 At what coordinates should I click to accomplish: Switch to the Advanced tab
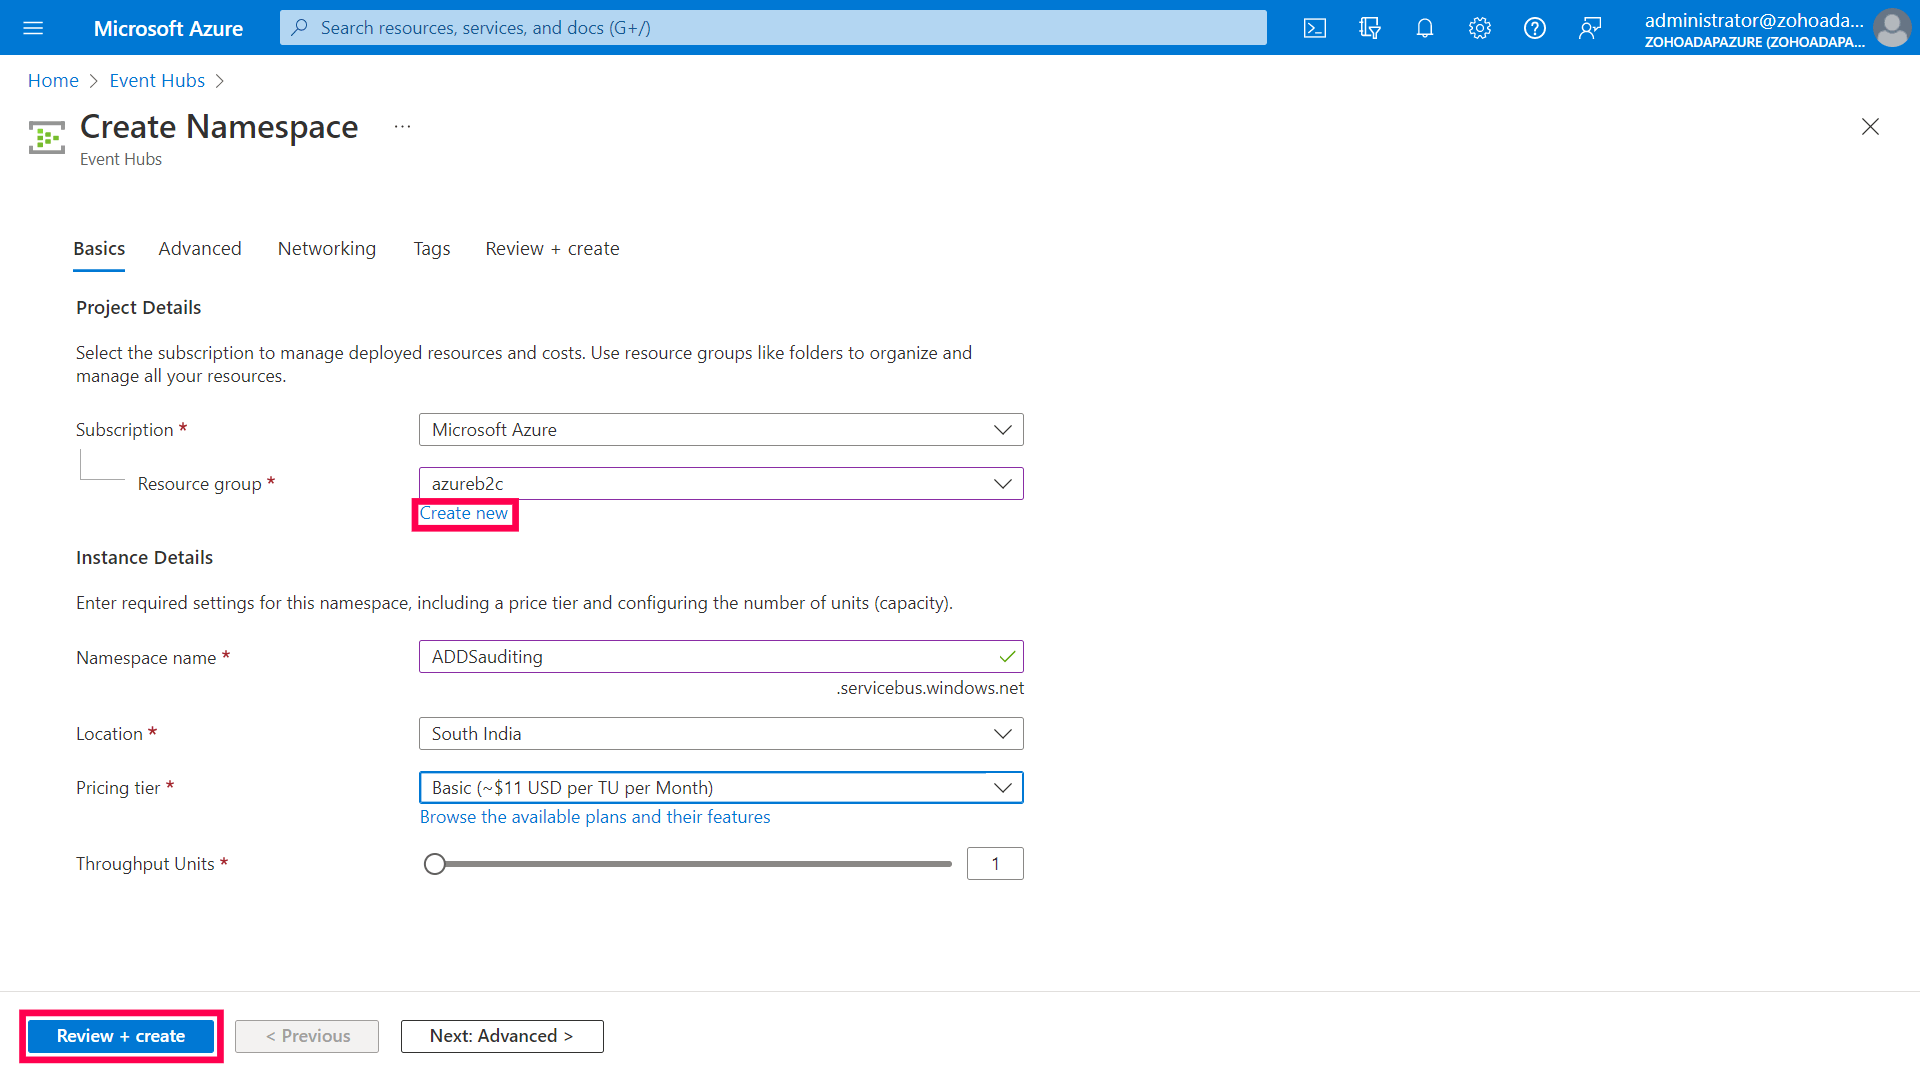pyautogui.click(x=200, y=249)
